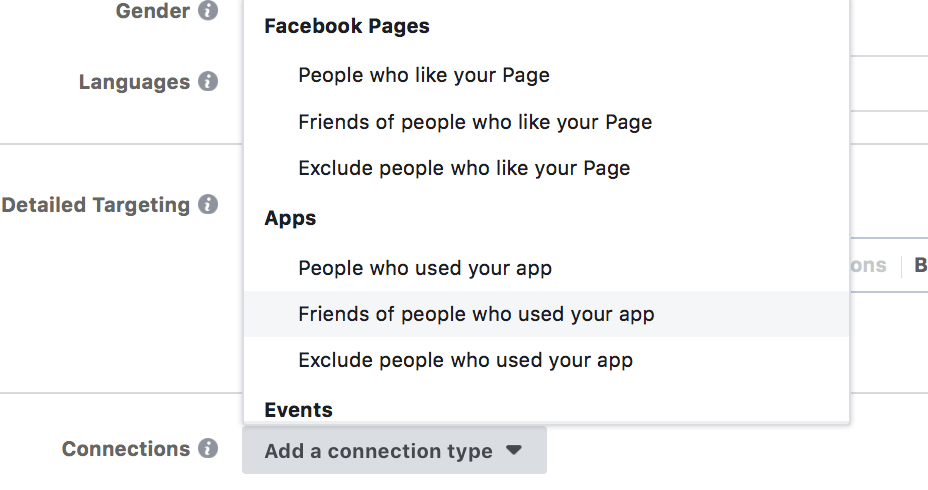This screenshot has width=928, height=490.
Task: Click the Detailed Targeting label
Action: [x=95, y=205]
